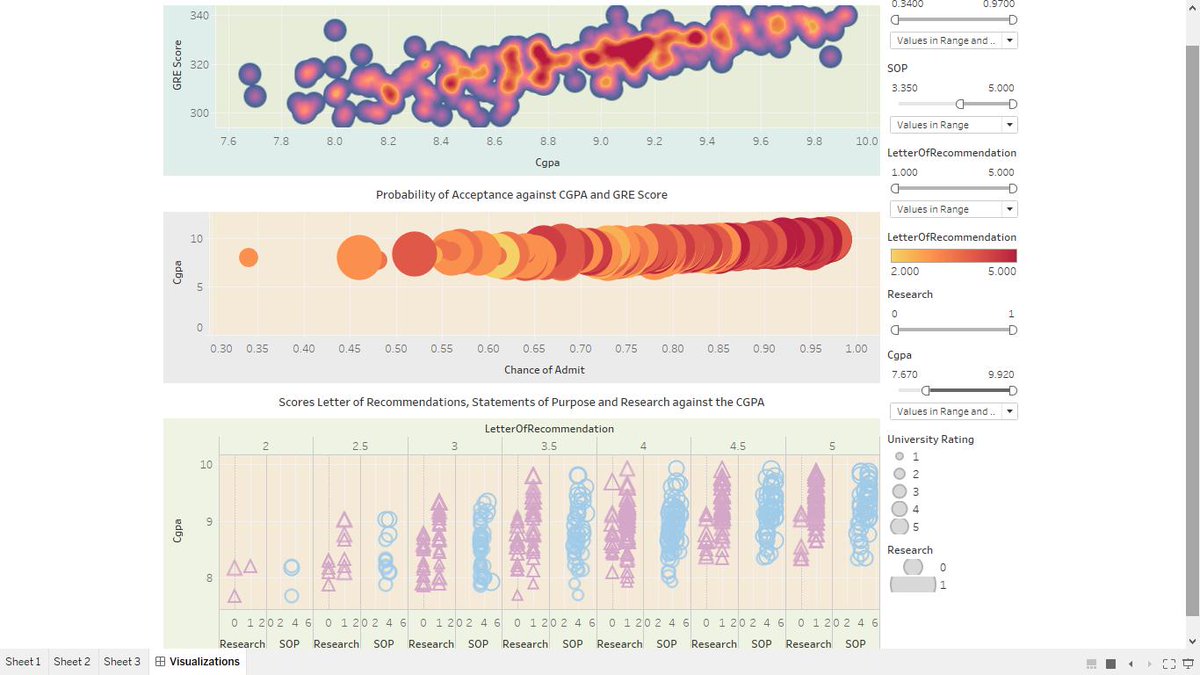Click the '2.5' LetterOfRecommendation column header
The height and width of the screenshot is (675, 1200).
point(360,446)
